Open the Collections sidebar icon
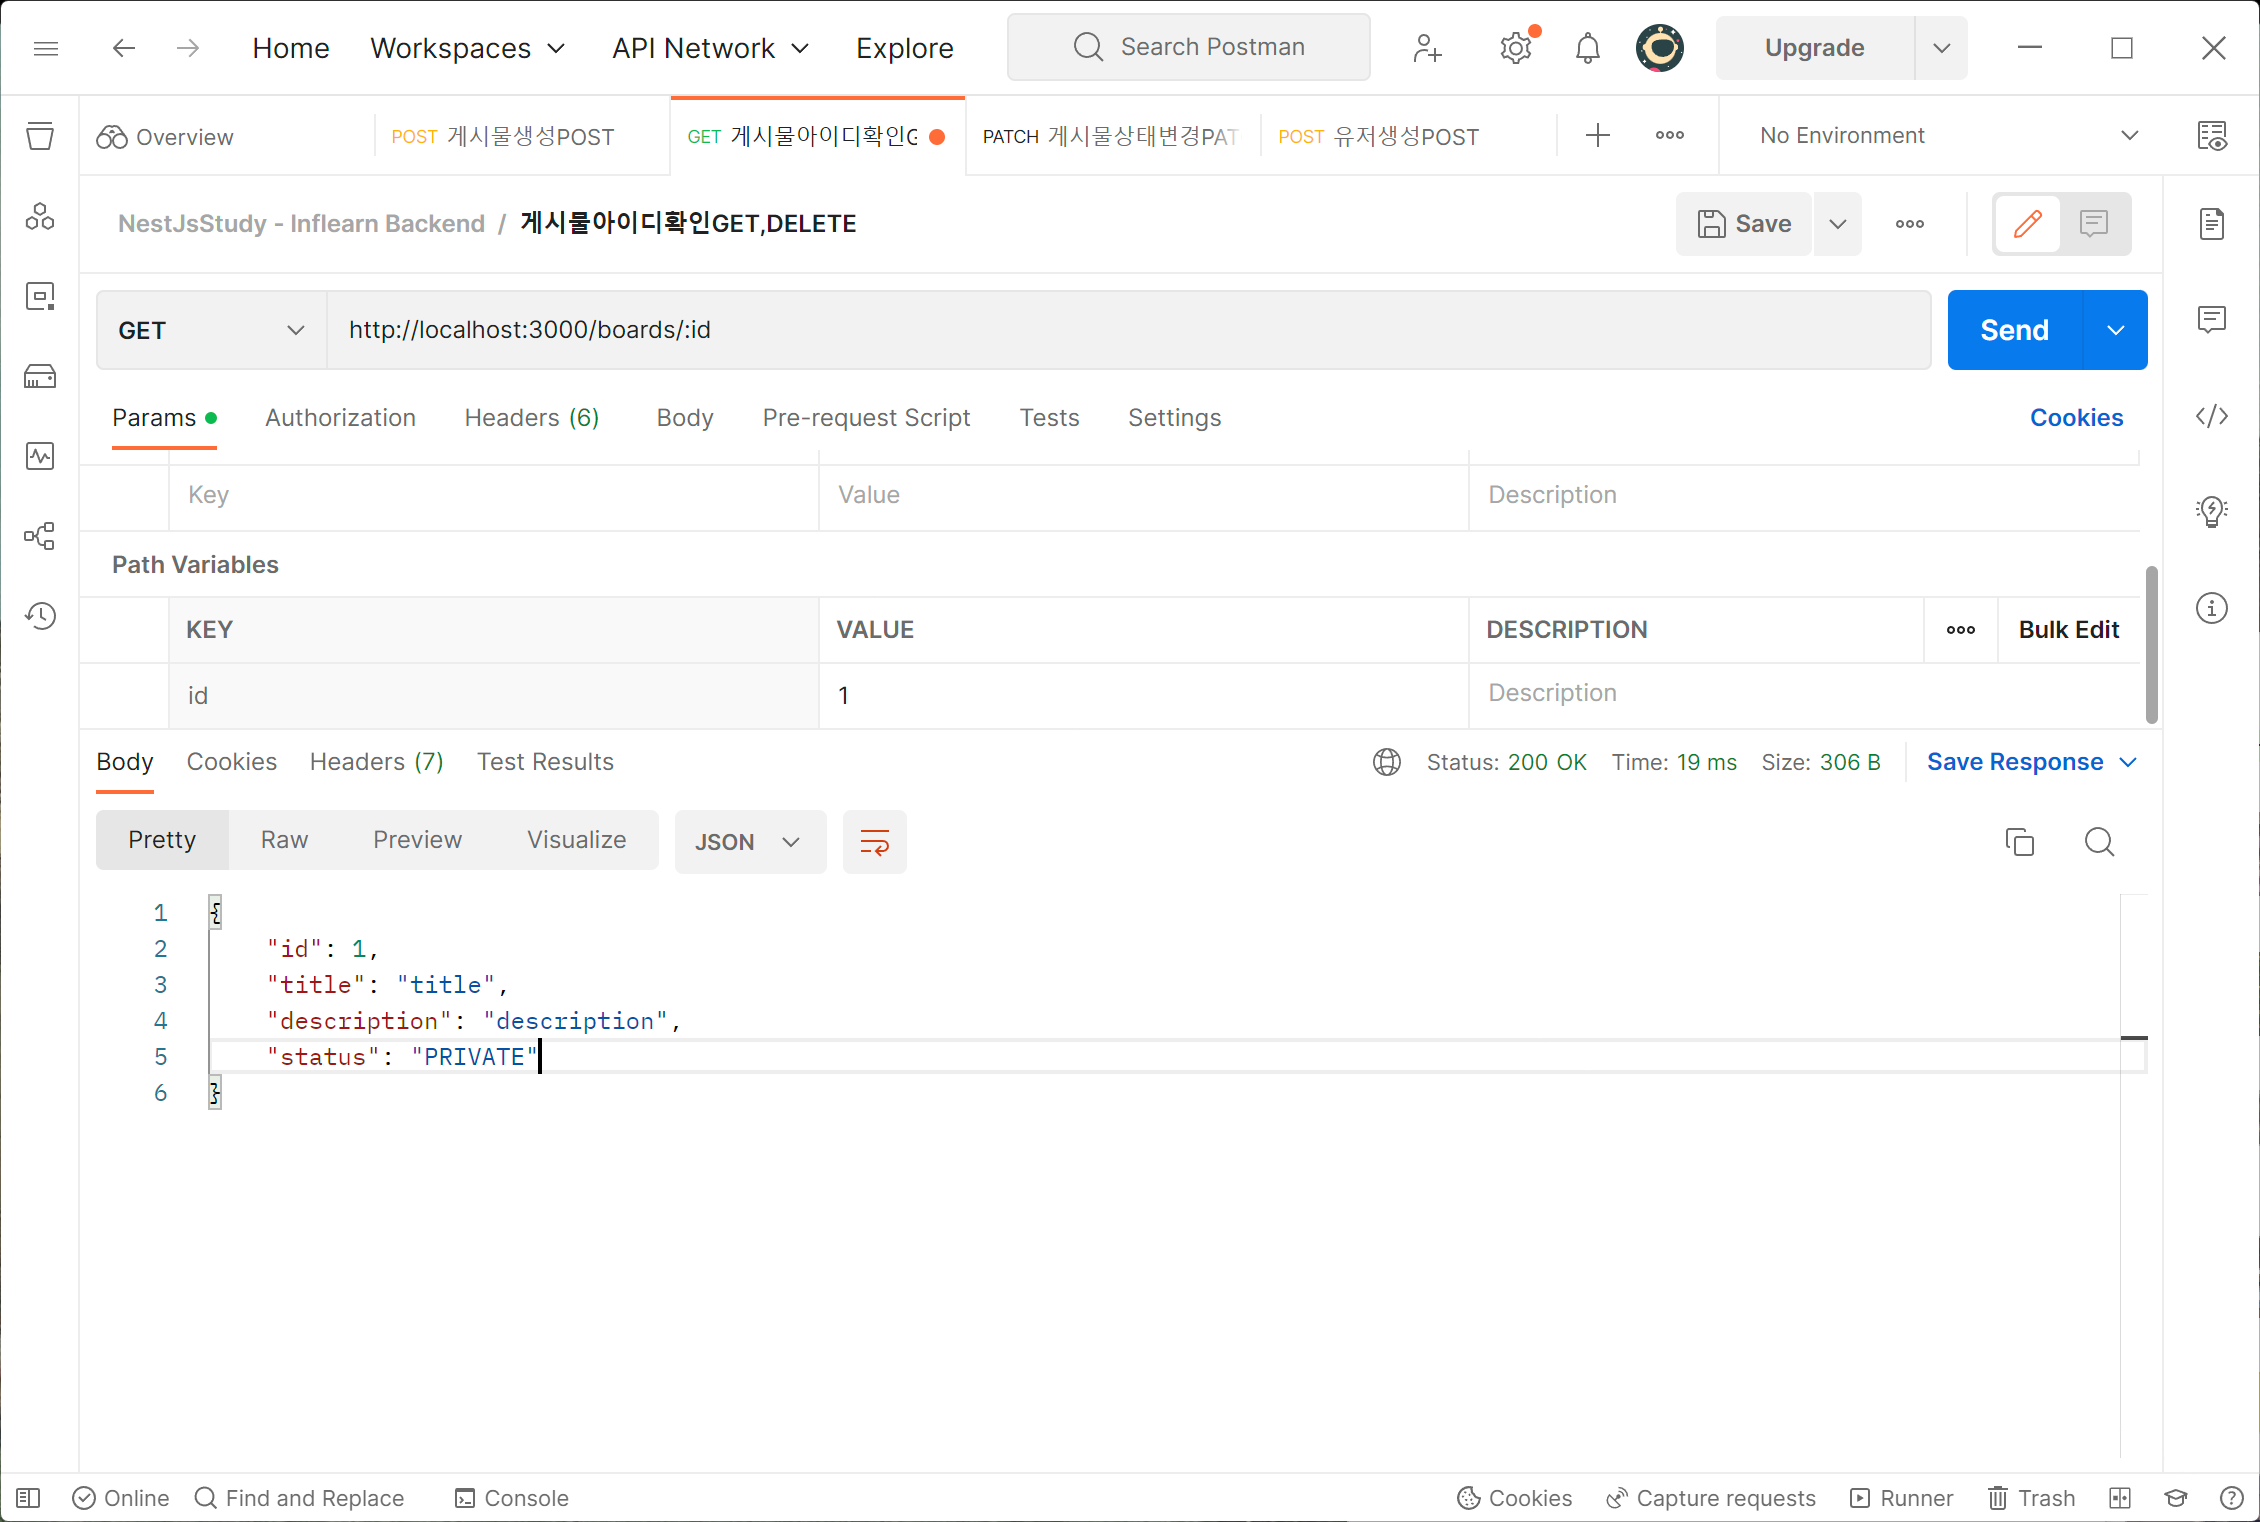2260x1522 pixels. click(x=40, y=136)
